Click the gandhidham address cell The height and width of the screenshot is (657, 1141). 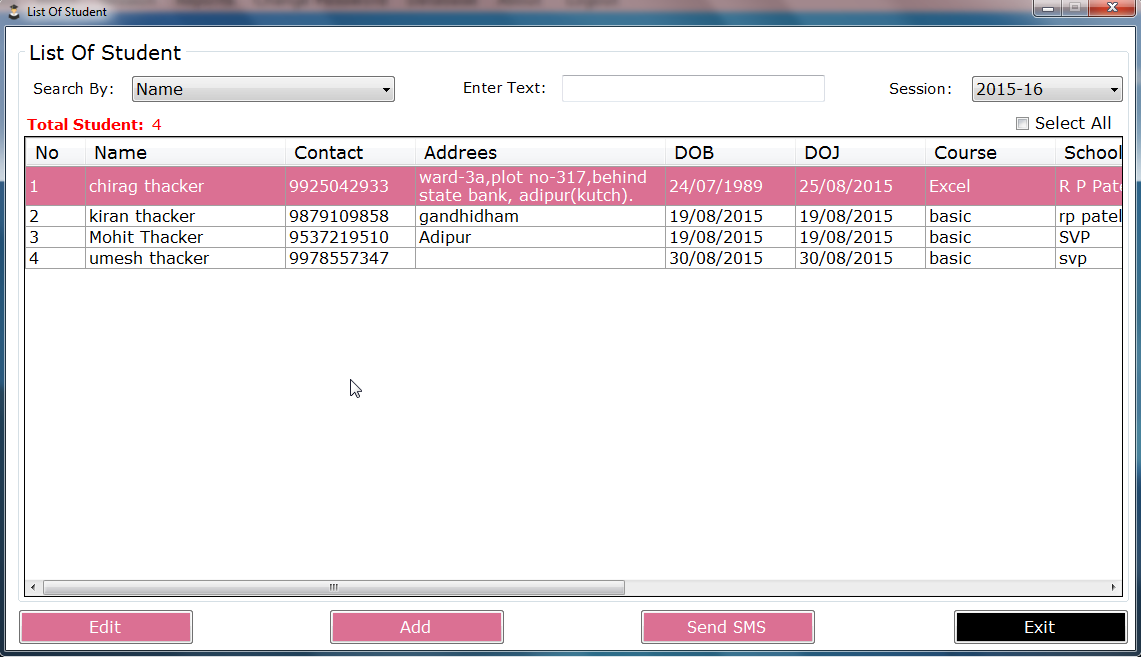[x=540, y=217]
